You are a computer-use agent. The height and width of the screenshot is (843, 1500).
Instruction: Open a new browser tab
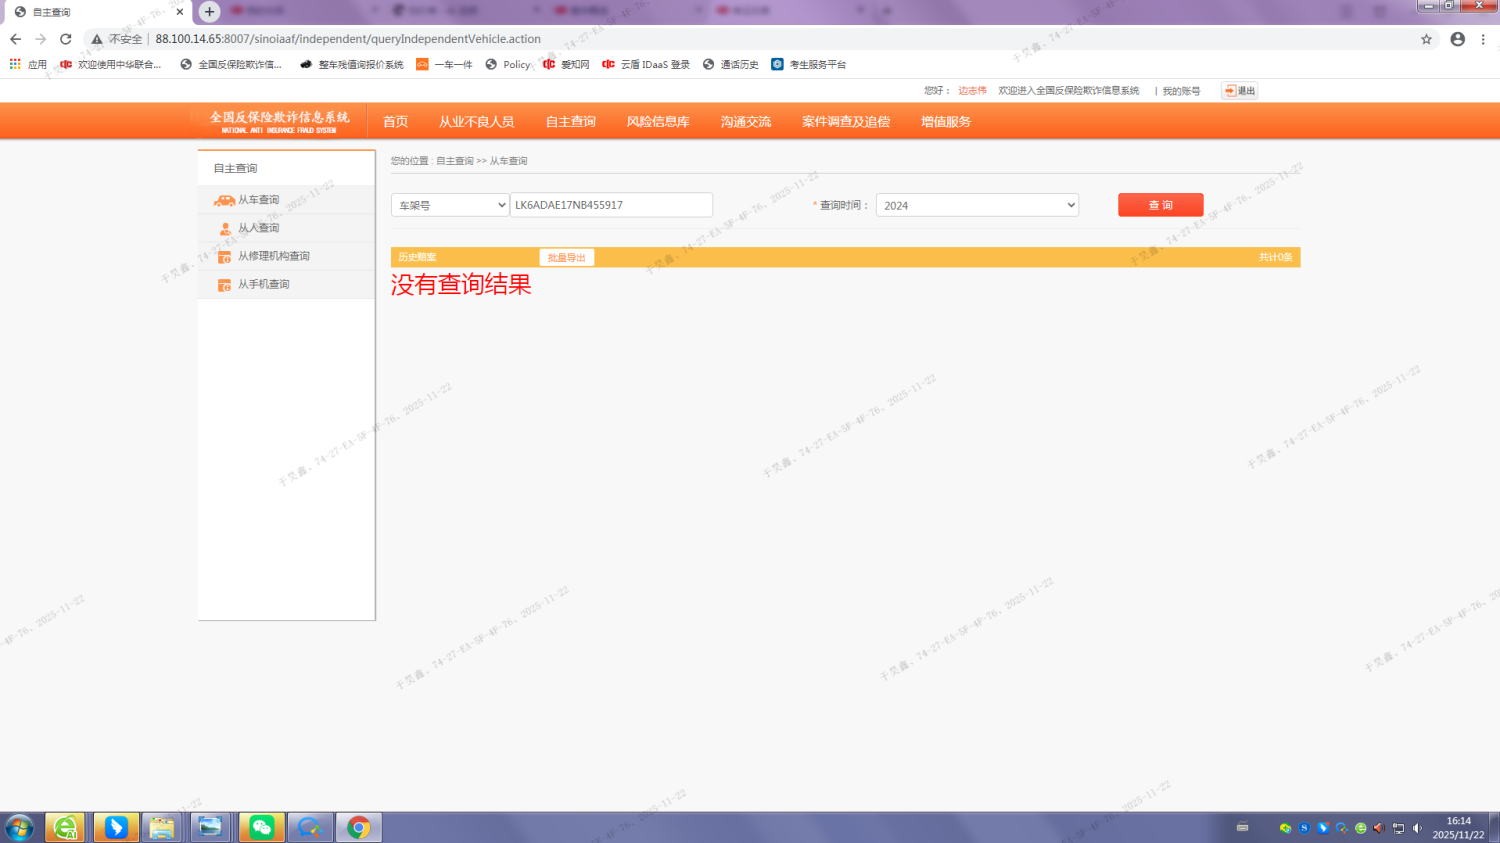[x=209, y=12]
